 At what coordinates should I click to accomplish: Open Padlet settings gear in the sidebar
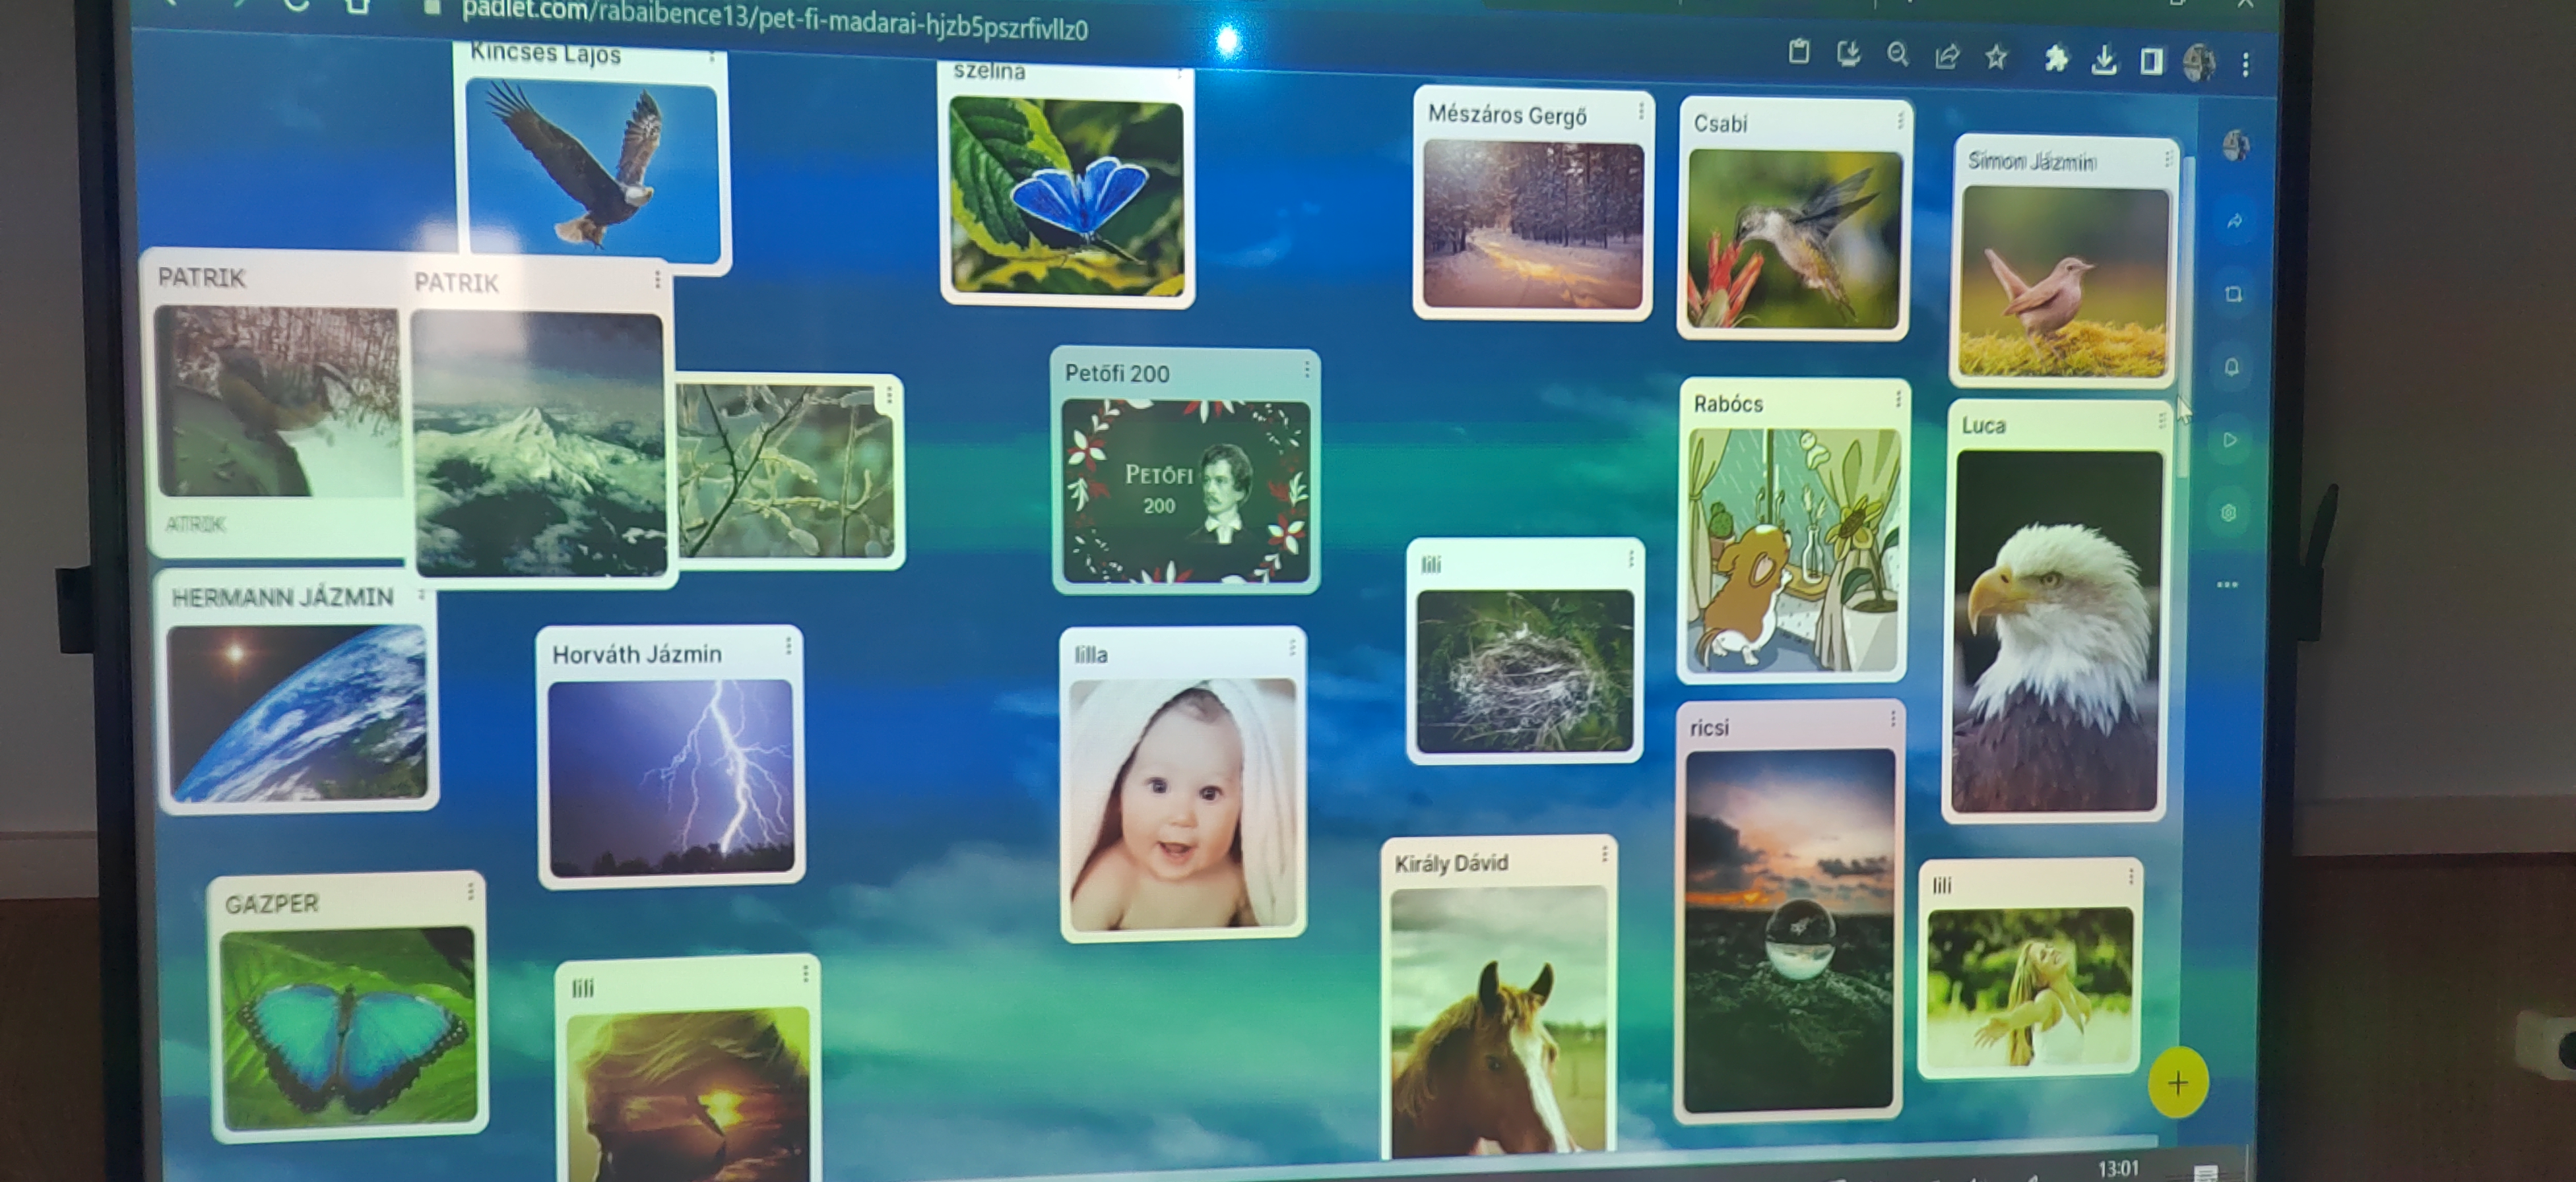(x=2228, y=513)
